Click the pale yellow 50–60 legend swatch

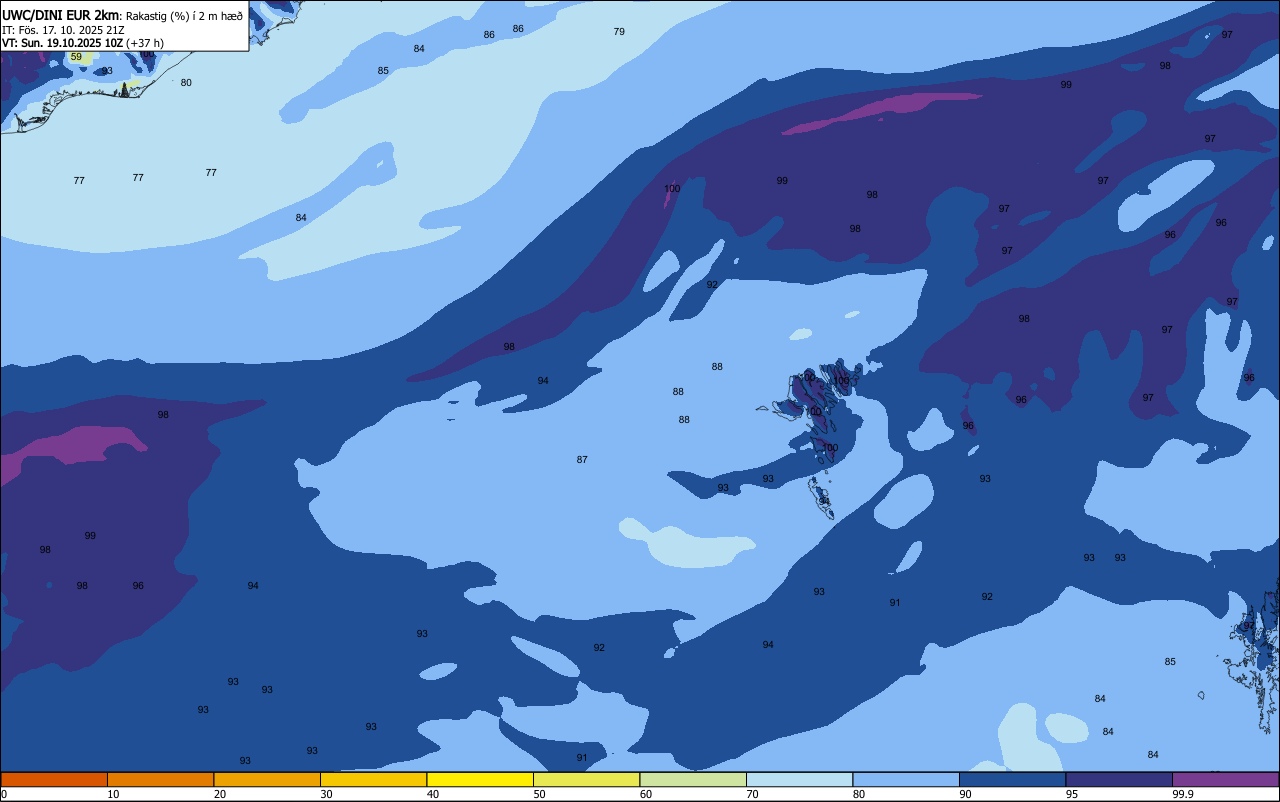pyautogui.click(x=586, y=779)
